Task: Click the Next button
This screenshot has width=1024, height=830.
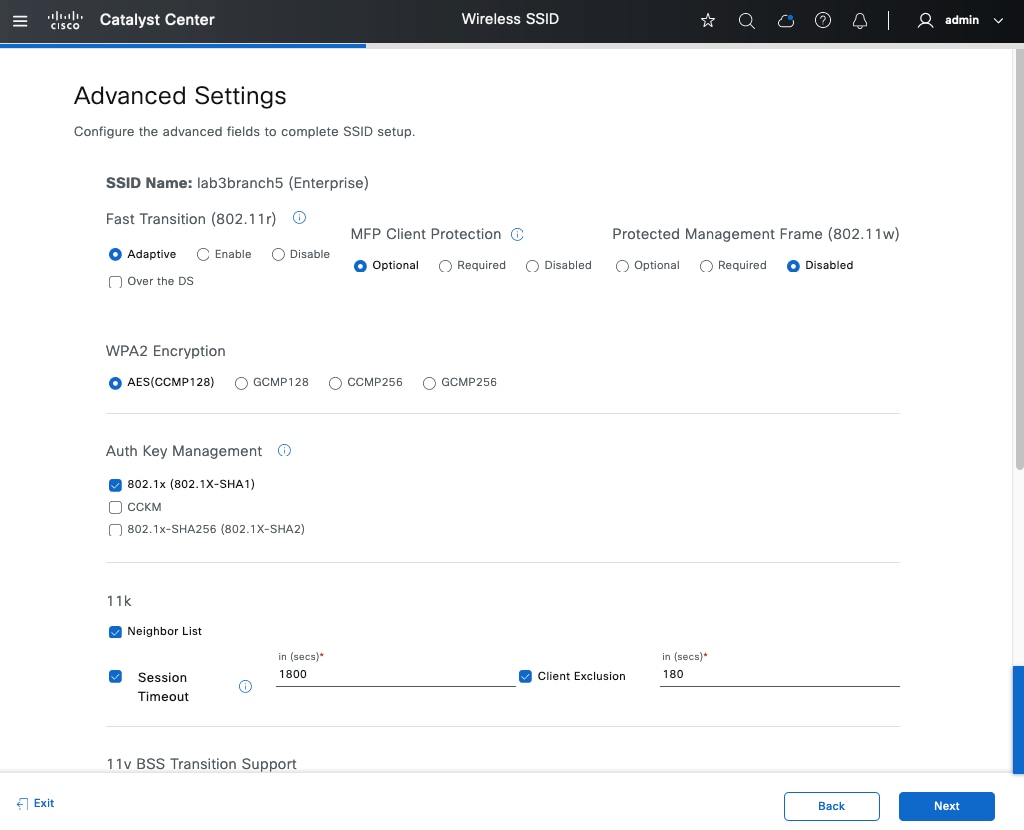Action: click(x=946, y=806)
